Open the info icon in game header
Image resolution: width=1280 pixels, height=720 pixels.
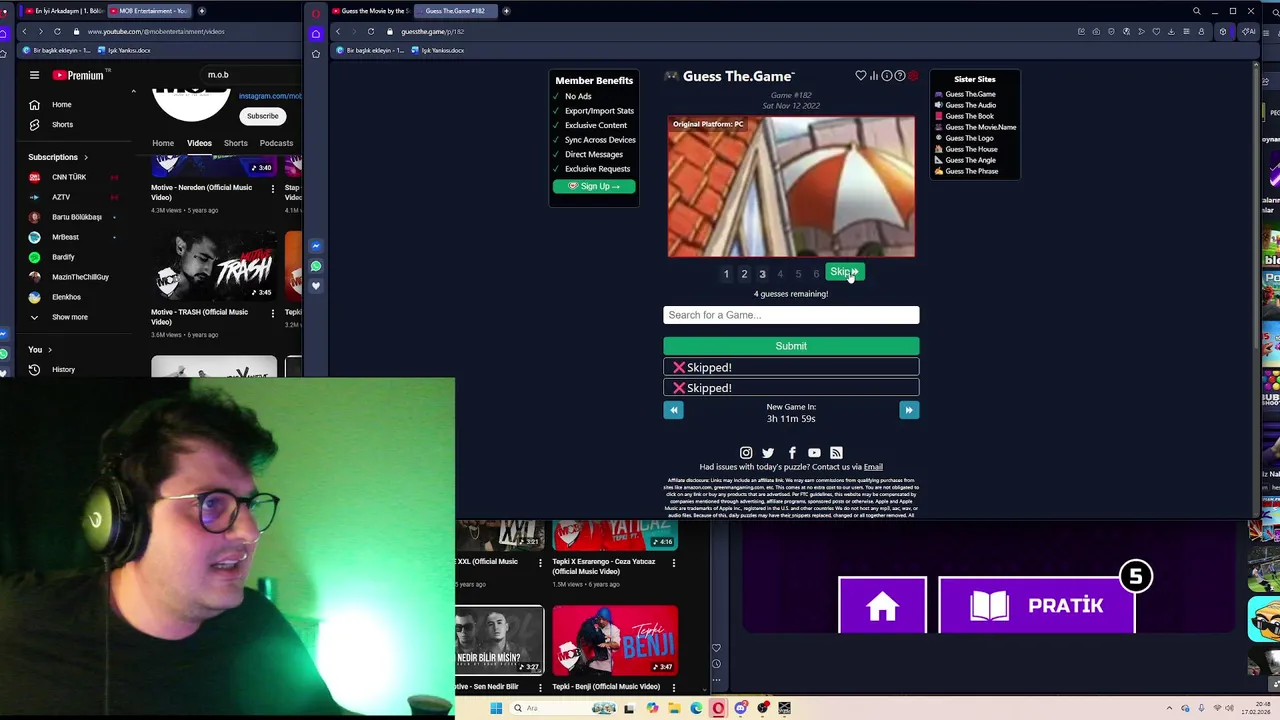pyautogui.click(x=886, y=76)
